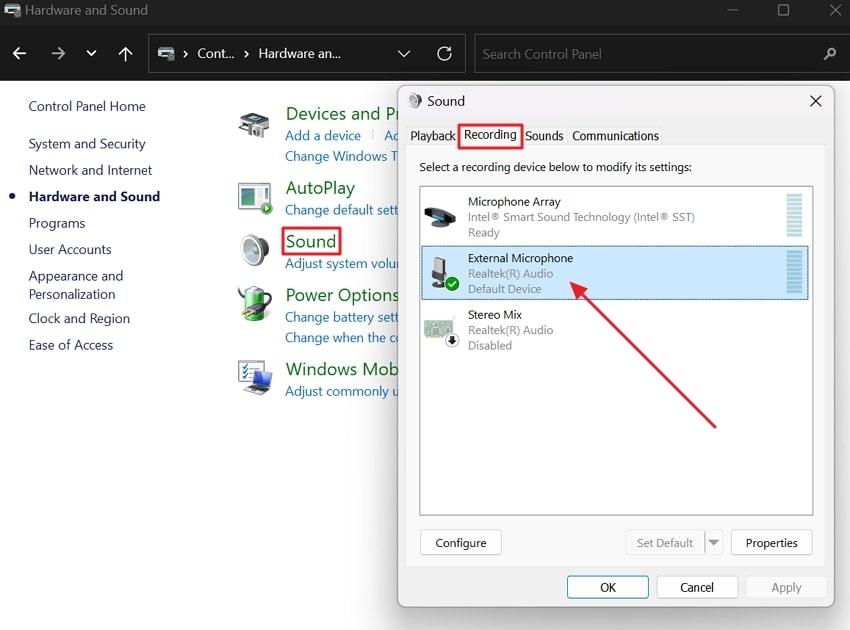Open Appearance and Personalization category

coord(76,285)
